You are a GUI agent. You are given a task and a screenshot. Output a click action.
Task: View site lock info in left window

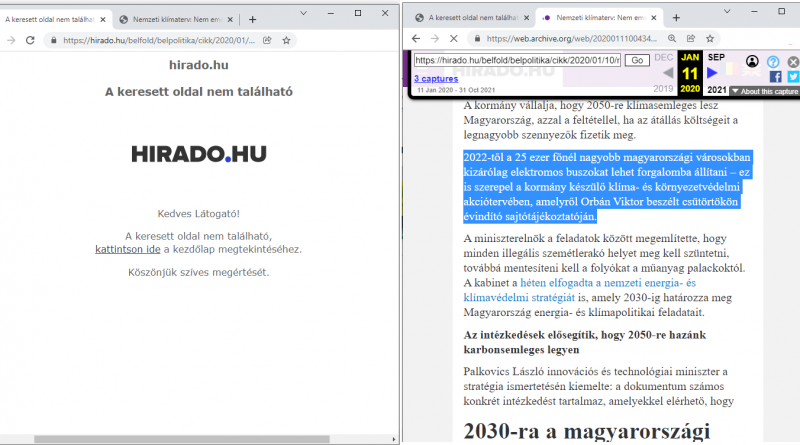[x=54, y=40]
